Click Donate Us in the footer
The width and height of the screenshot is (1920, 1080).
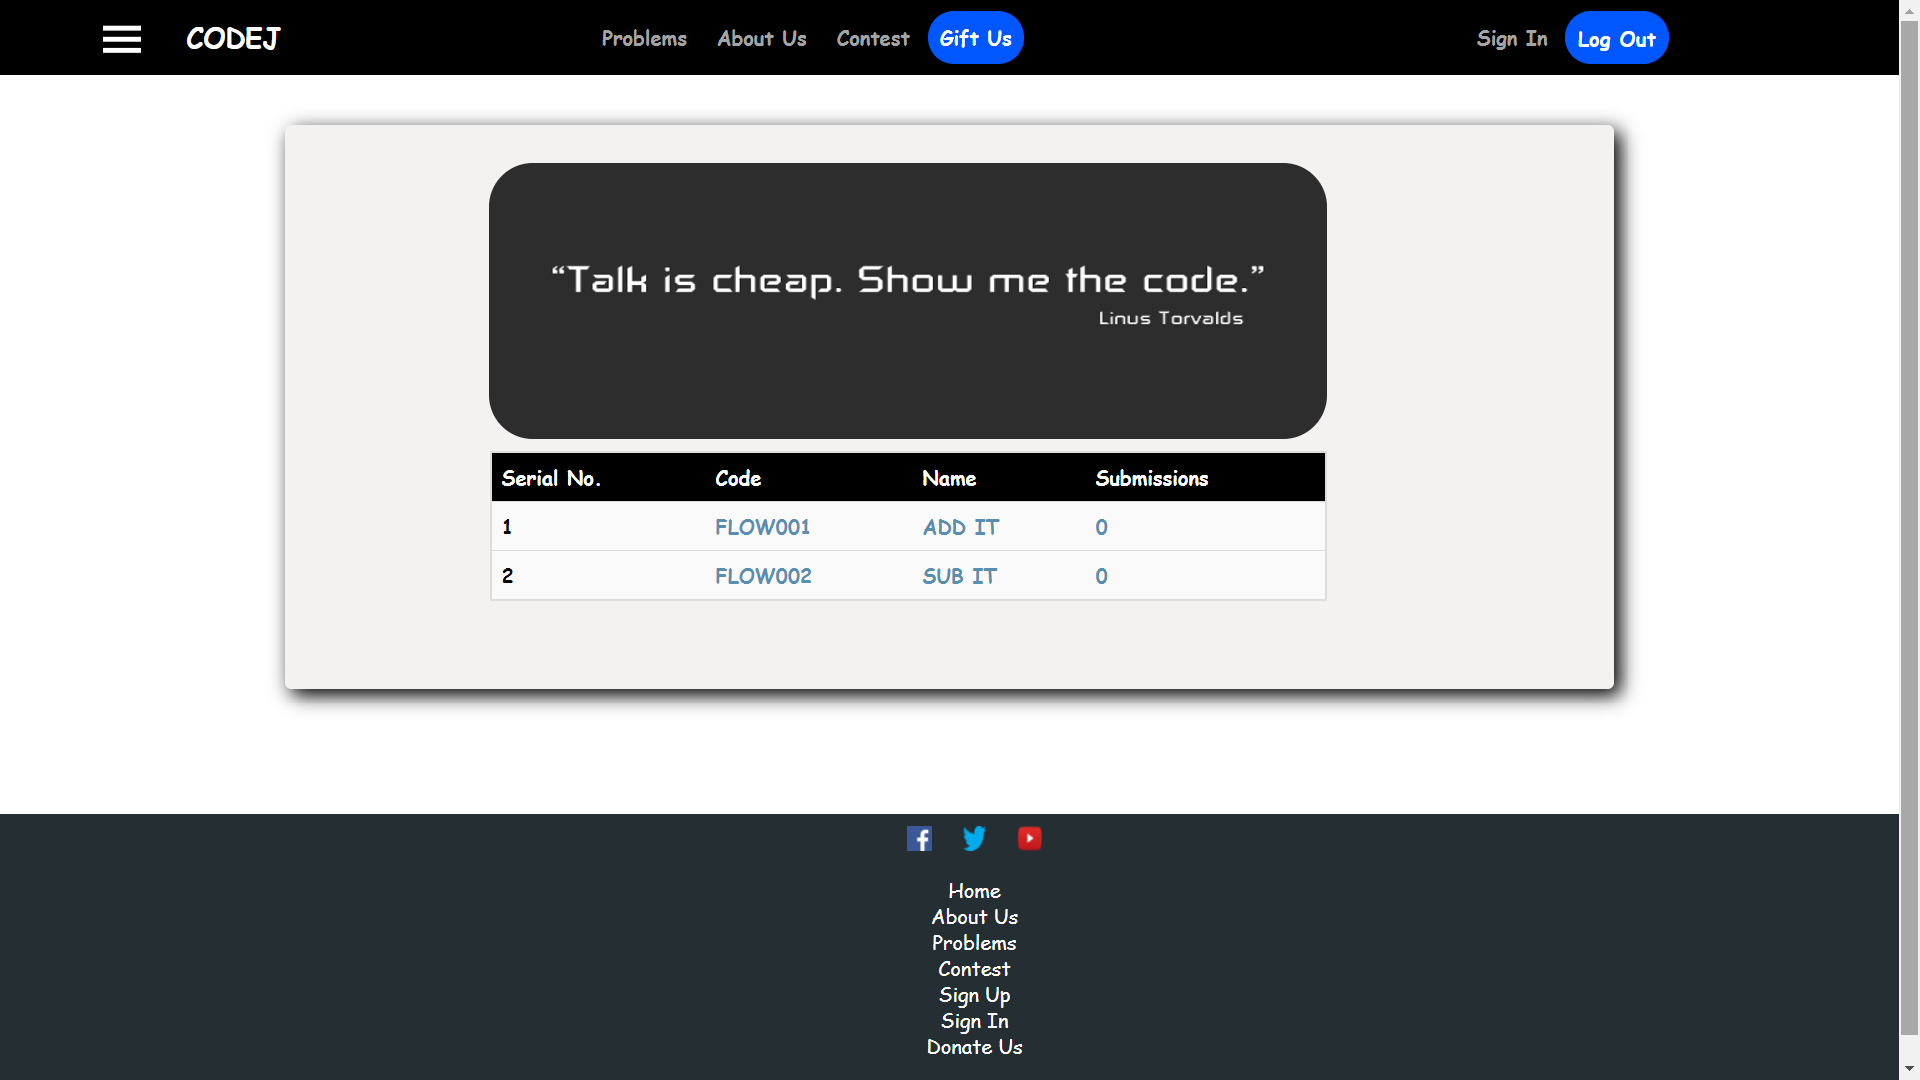pyautogui.click(x=974, y=1046)
